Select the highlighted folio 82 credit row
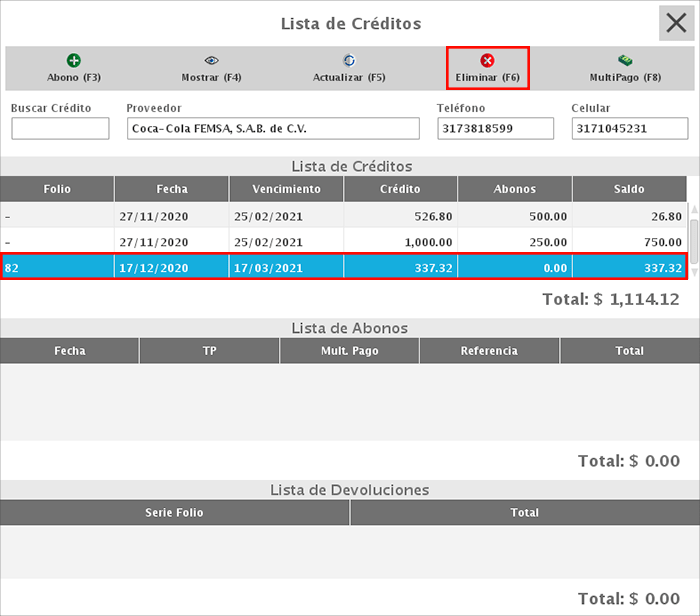This screenshot has height=616, width=700. pos(343,268)
